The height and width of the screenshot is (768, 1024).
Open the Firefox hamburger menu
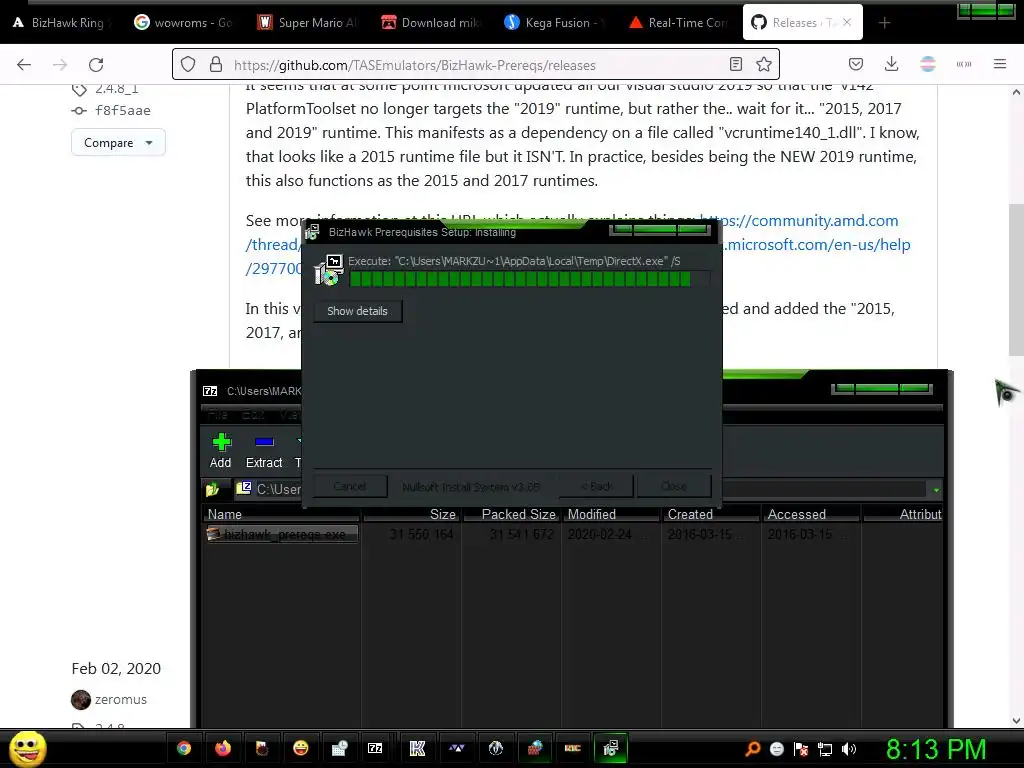point(1000,64)
